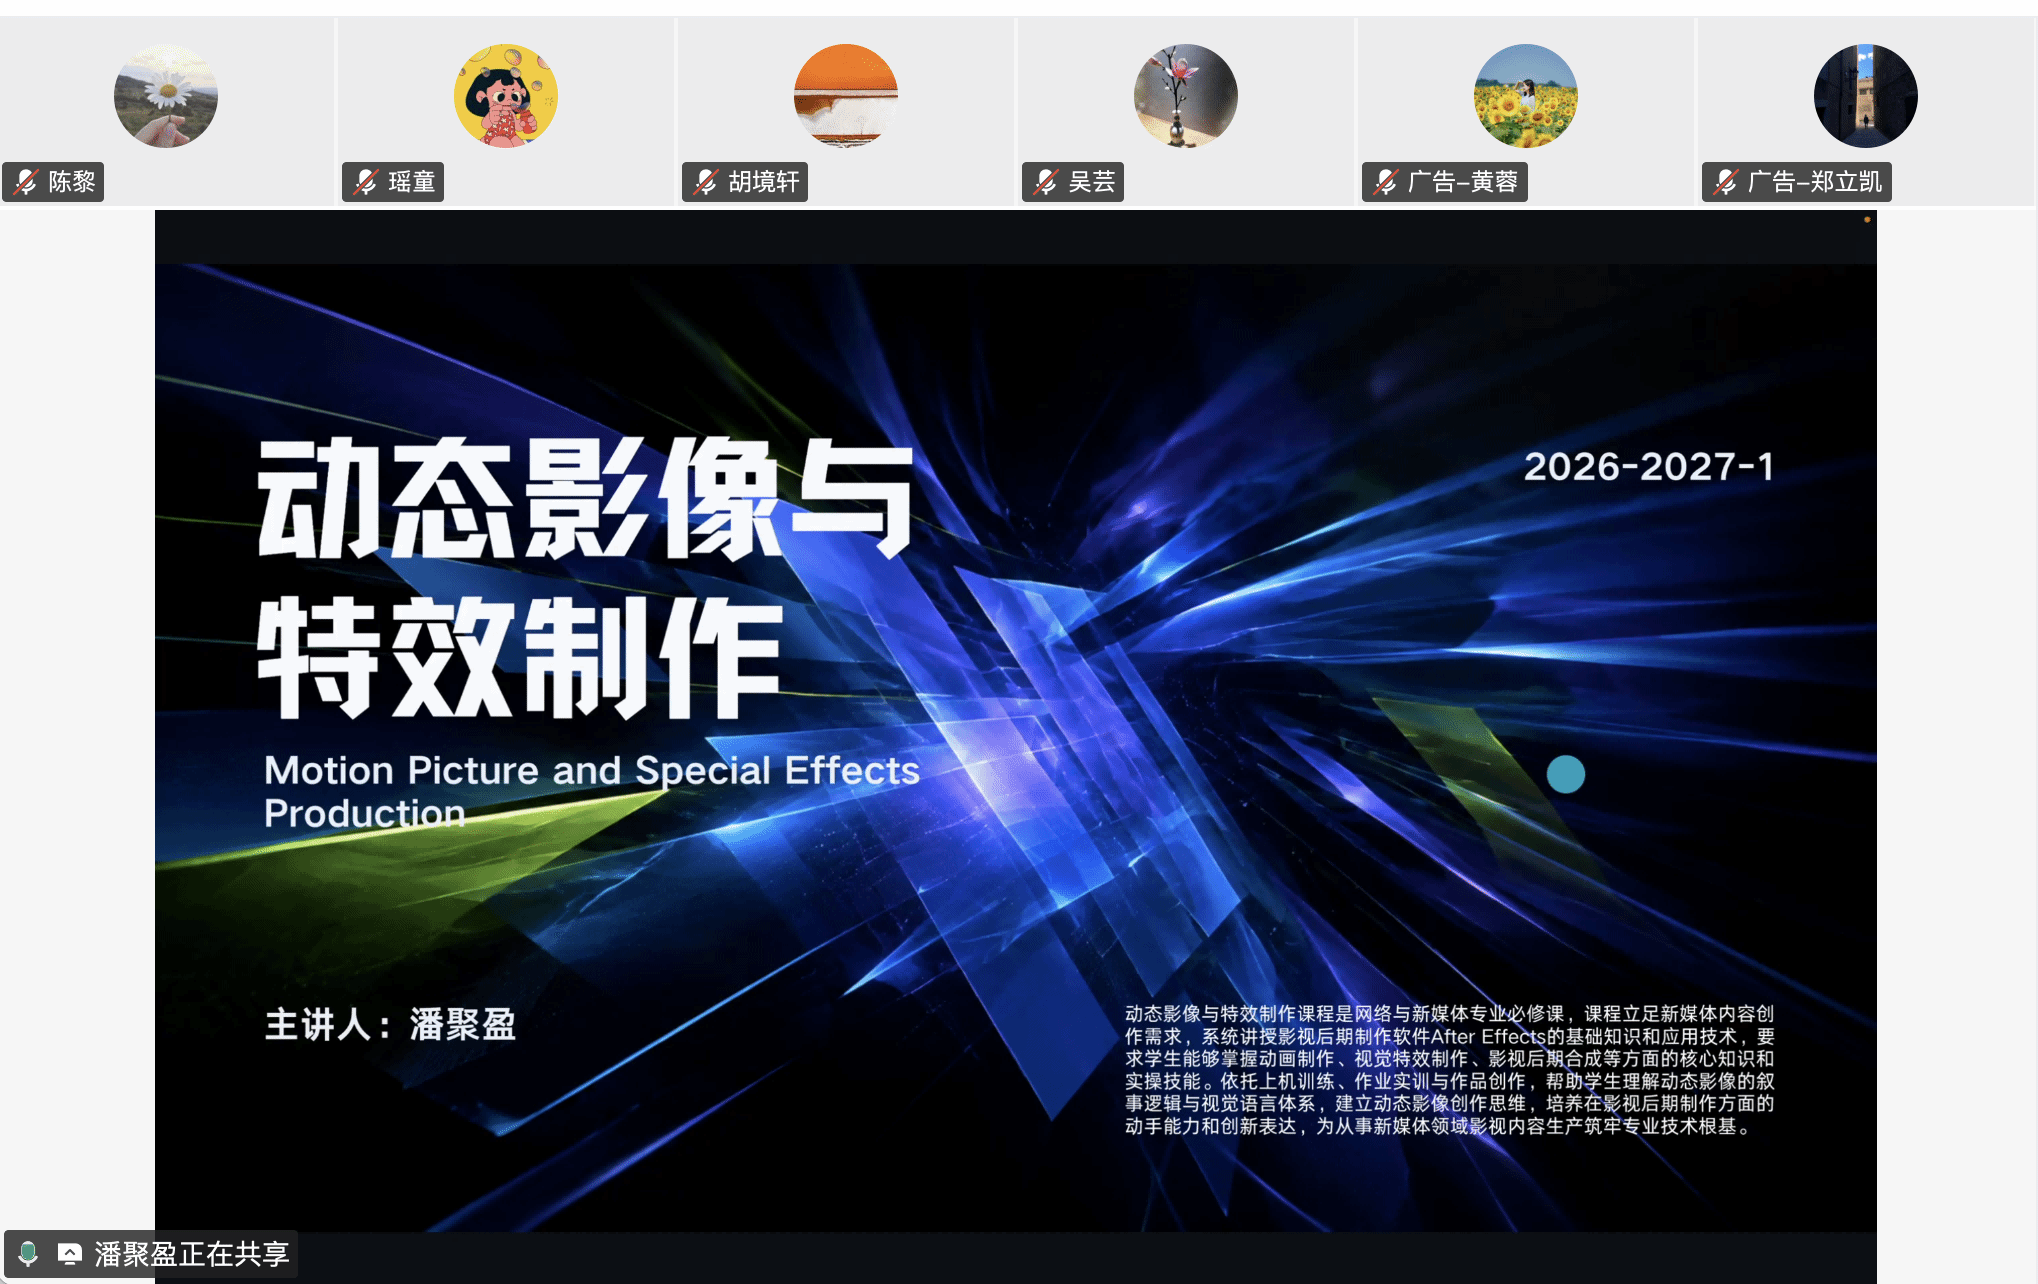The image size is (2038, 1284).
Task: Click the 潘聚盈正在共享 sharing label
Action: tap(192, 1254)
